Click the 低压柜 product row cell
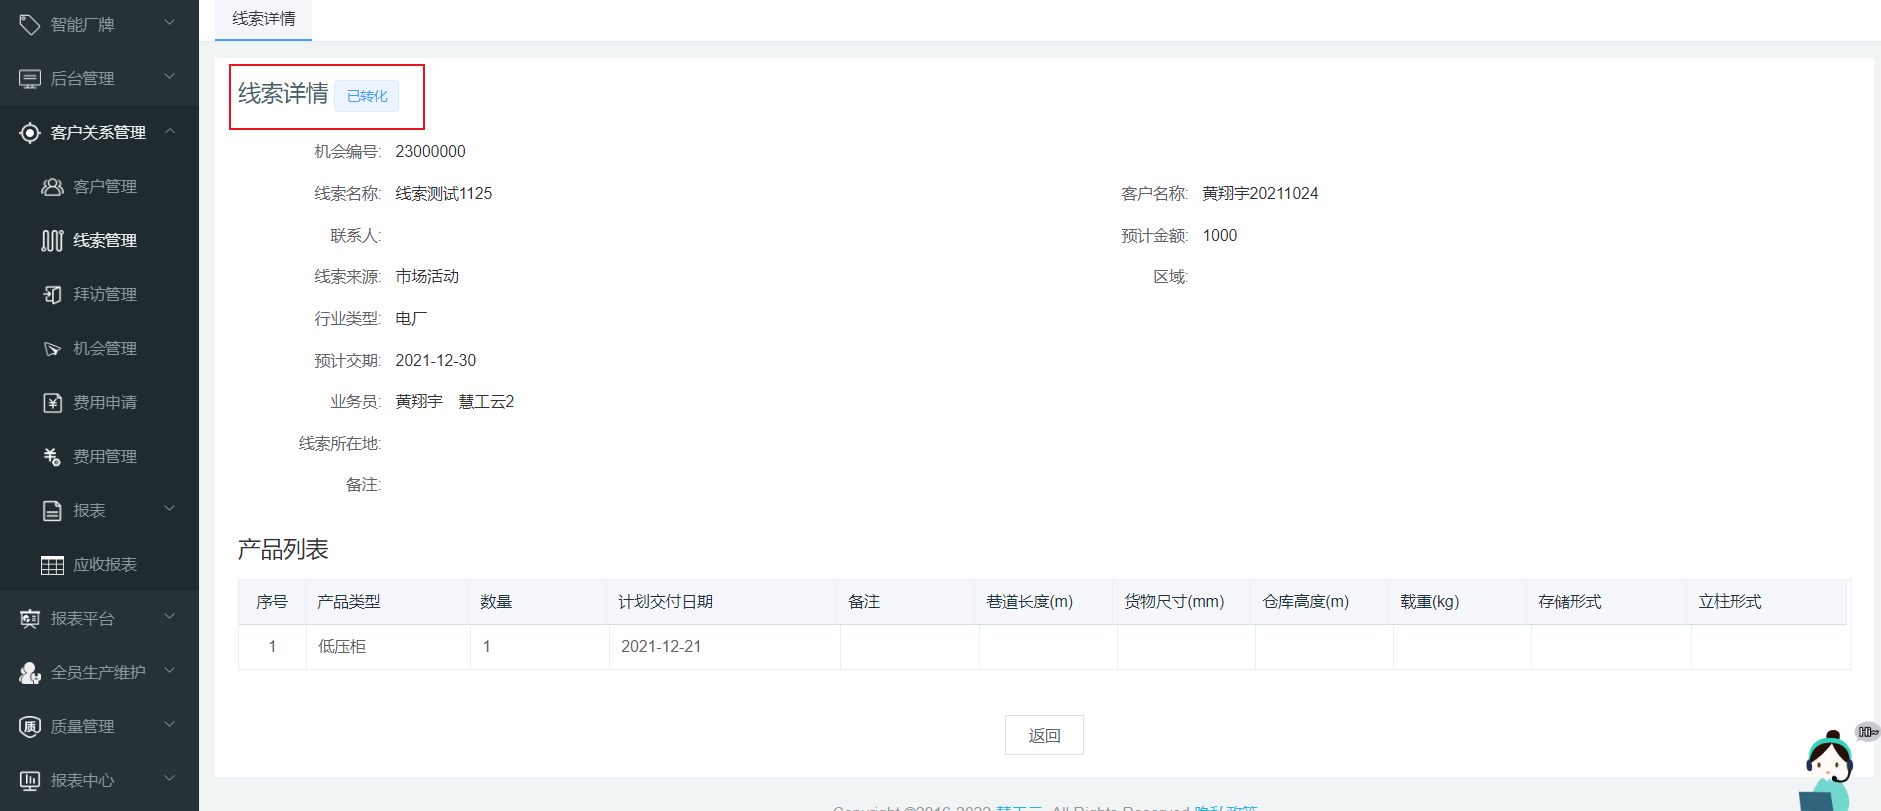Screen dimensions: 1881x811 [342, 647]
